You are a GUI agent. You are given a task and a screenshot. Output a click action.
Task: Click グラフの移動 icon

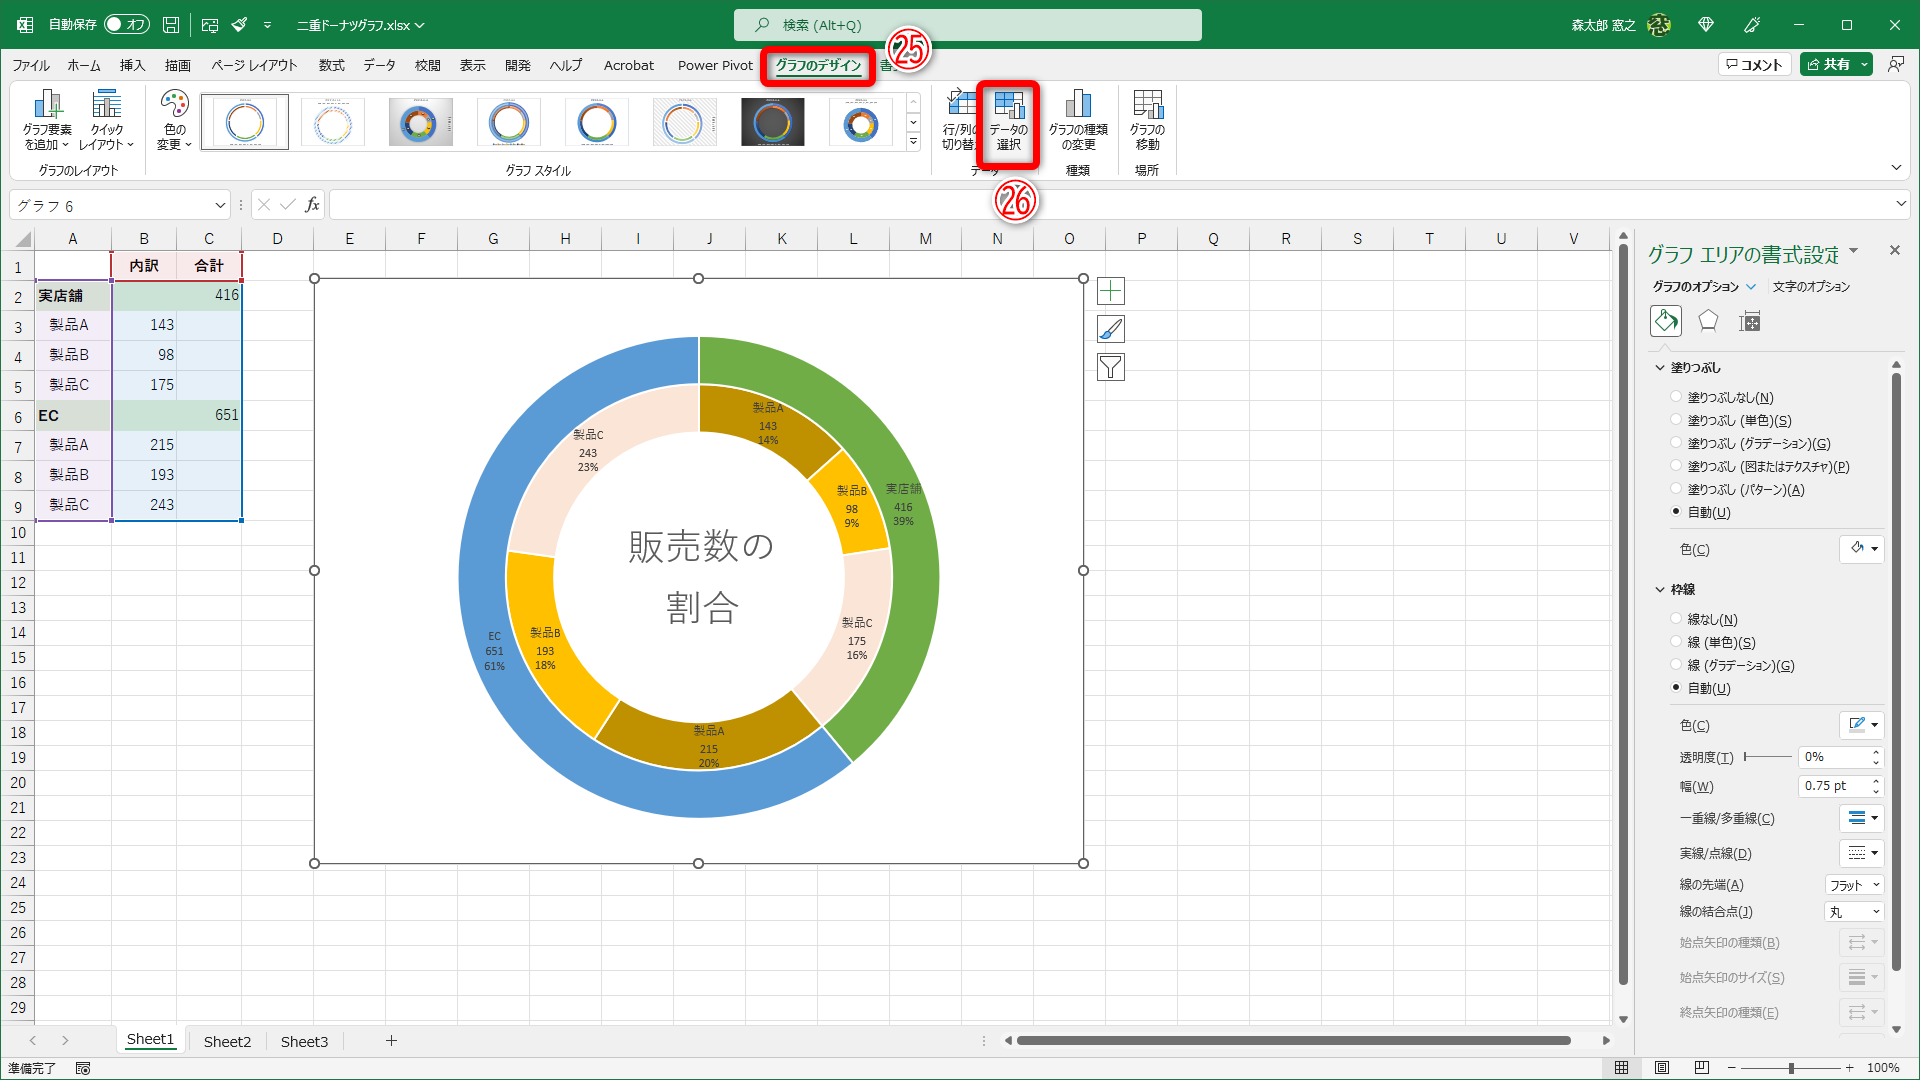point(1146,118)
